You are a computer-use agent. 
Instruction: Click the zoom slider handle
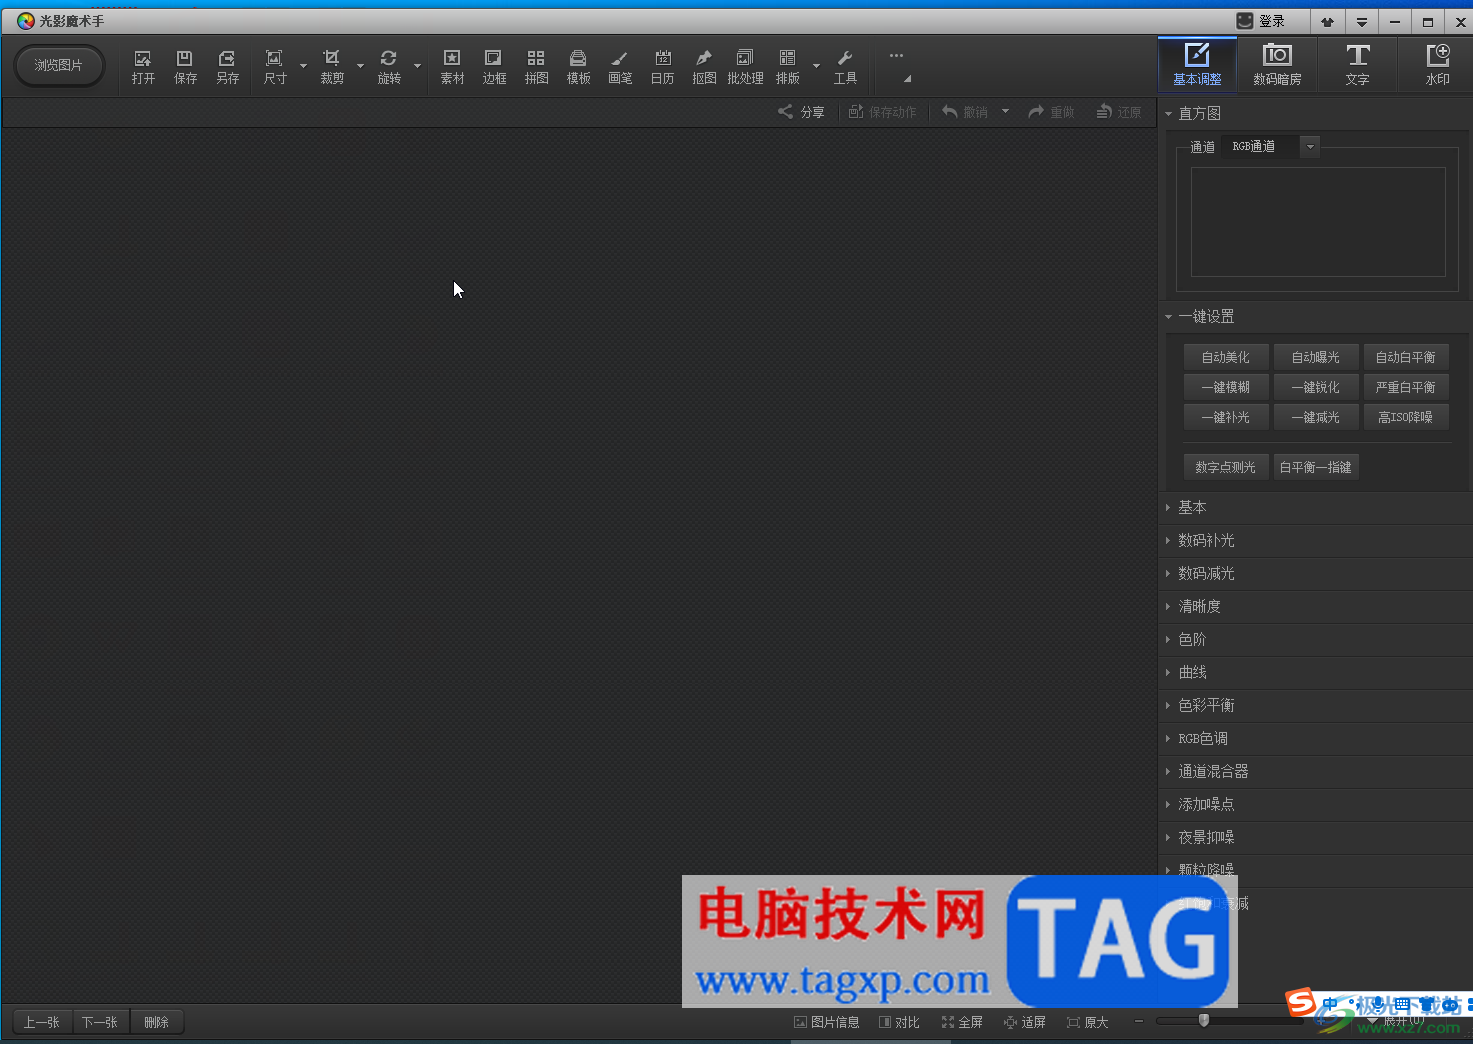(x=1204, y=1020)
